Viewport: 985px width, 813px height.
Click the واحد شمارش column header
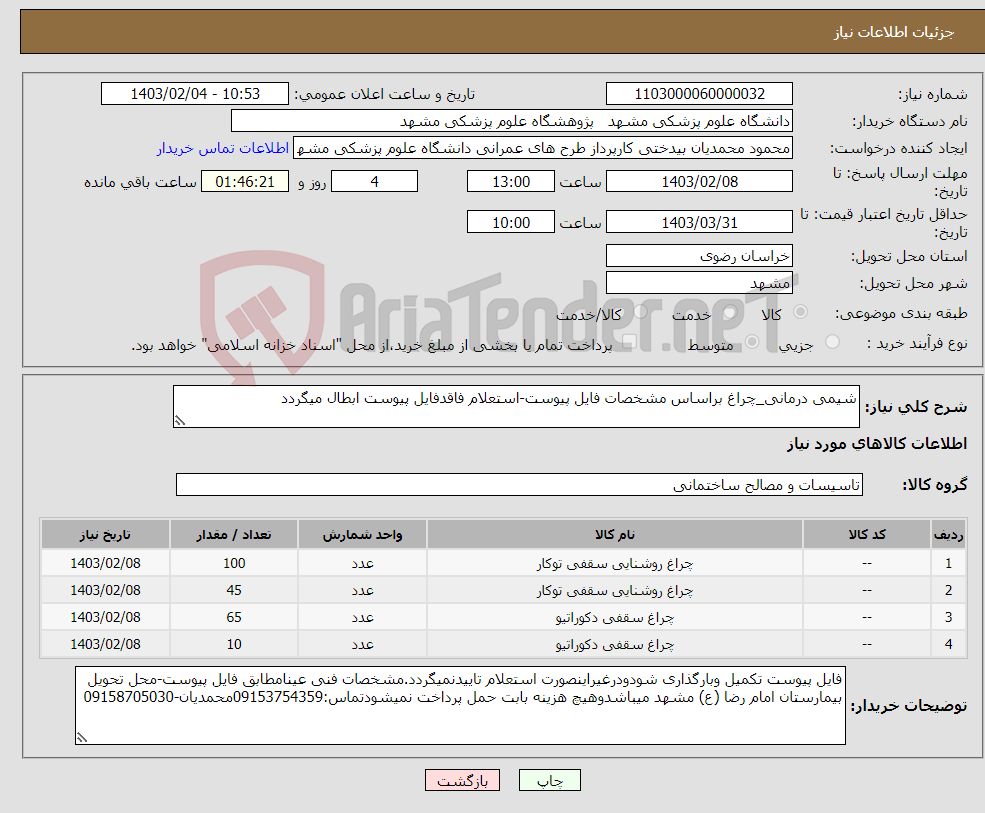pyautogui.click(x=362, y=534)
